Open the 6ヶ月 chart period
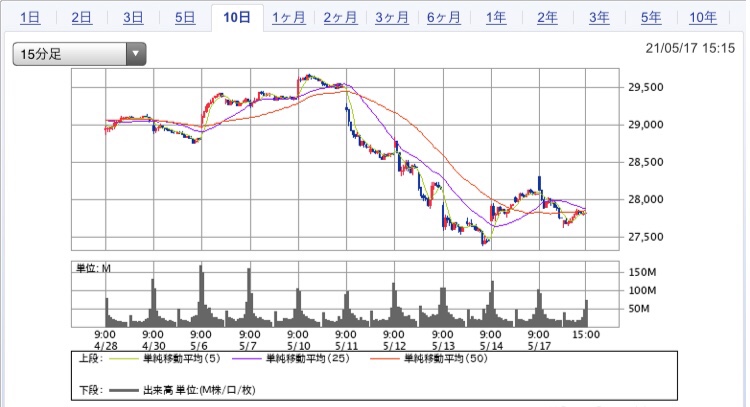The height and width of the screenshot is (407, 750). coord(443,18)
